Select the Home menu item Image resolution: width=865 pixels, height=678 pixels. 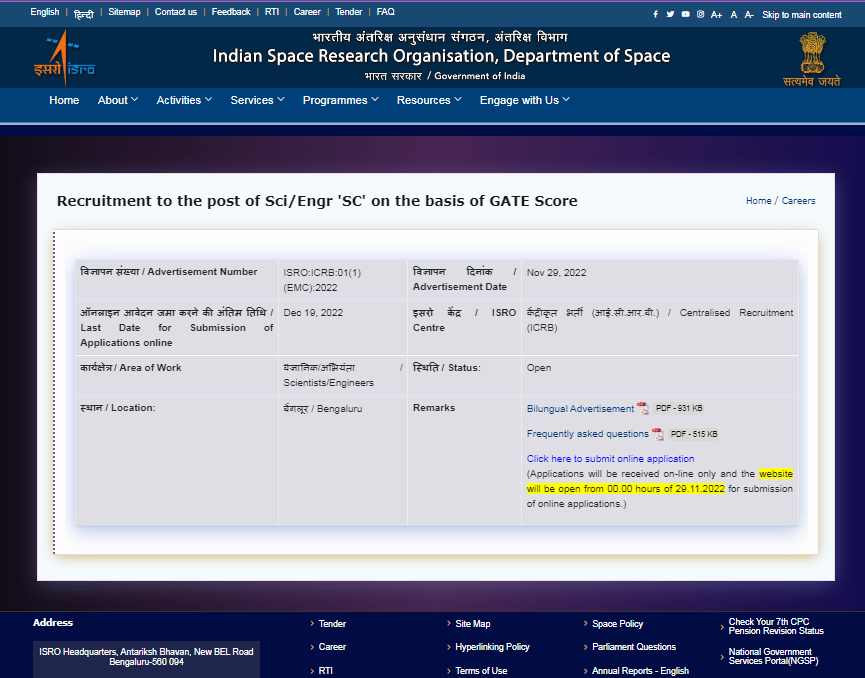pos(64,100)
